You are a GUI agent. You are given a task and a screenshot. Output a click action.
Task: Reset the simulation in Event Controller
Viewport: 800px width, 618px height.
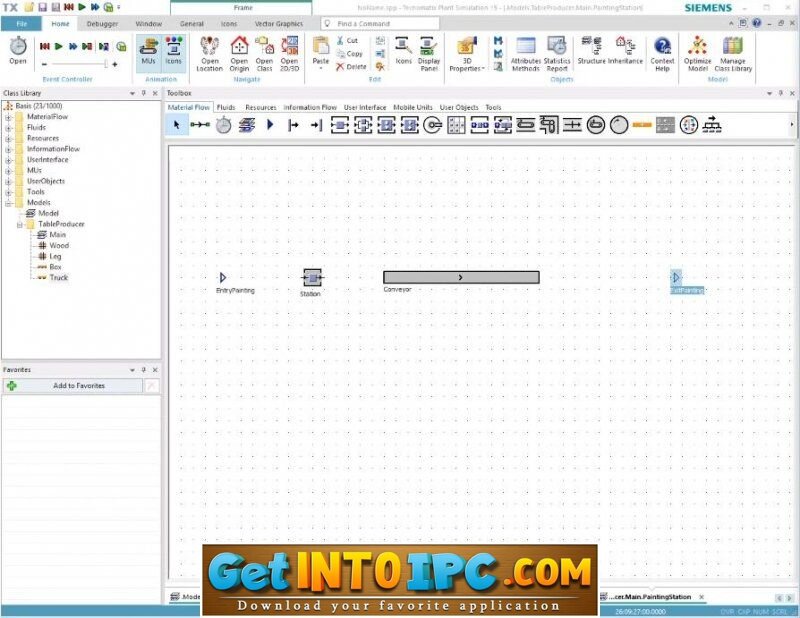click(x=45, y=46)
